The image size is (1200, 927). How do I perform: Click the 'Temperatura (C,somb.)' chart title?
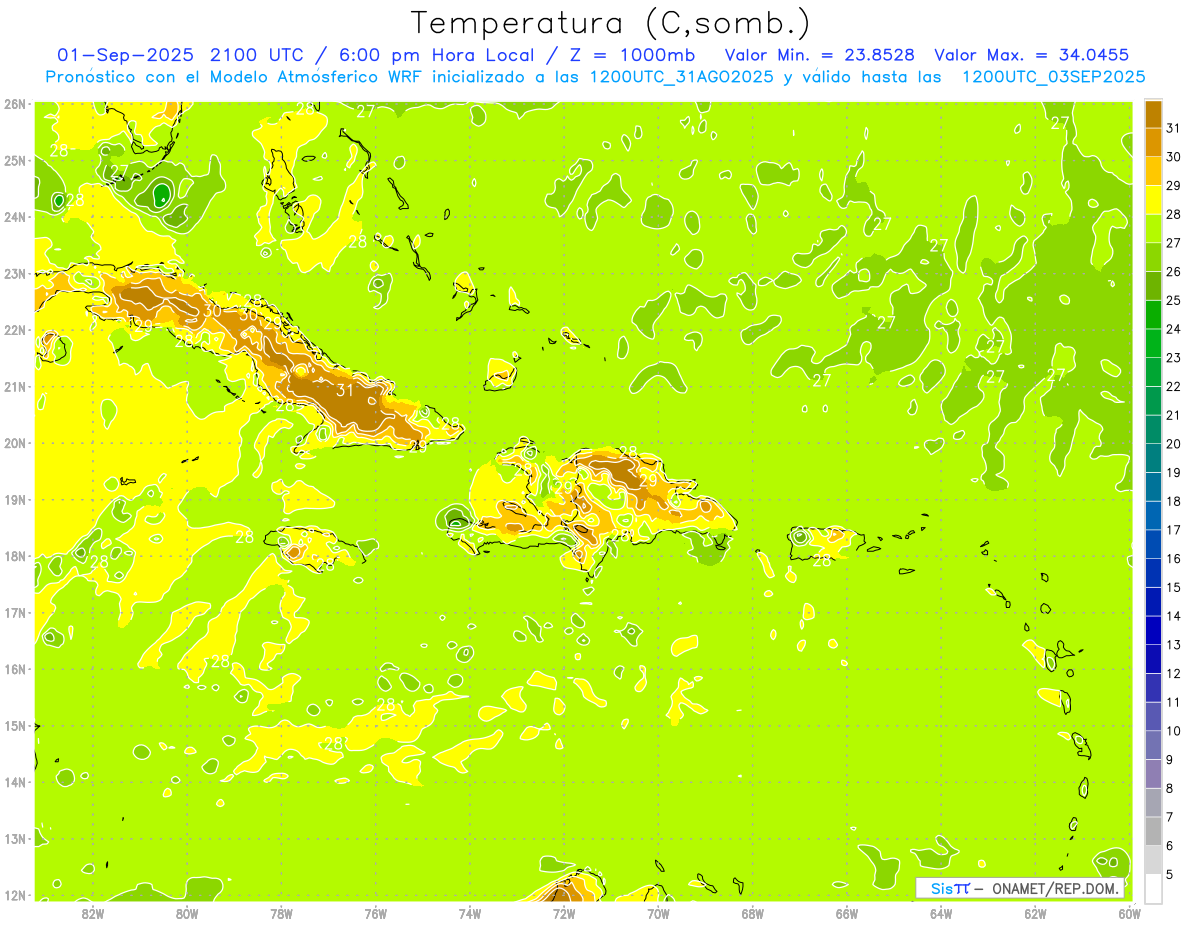click(x=611, y=24)
